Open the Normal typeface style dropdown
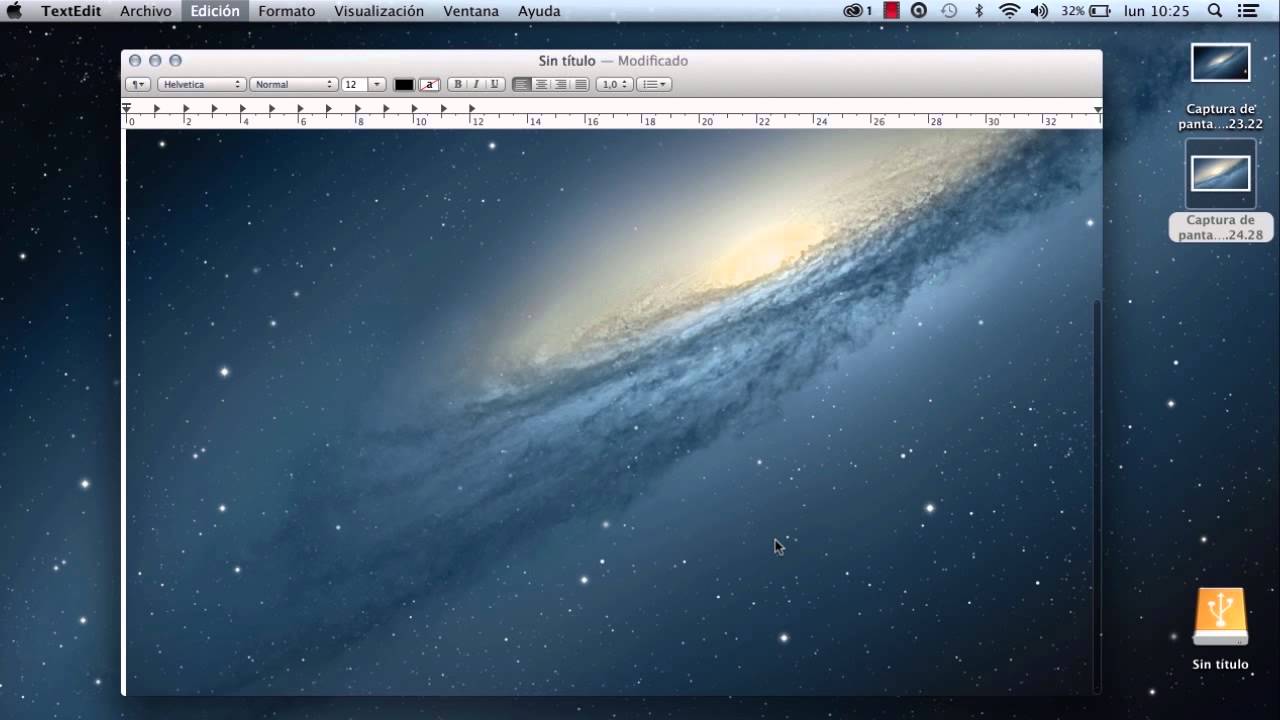Viewport: 1280px width, 720px height. pyautogui.click(x=293, y=85)
